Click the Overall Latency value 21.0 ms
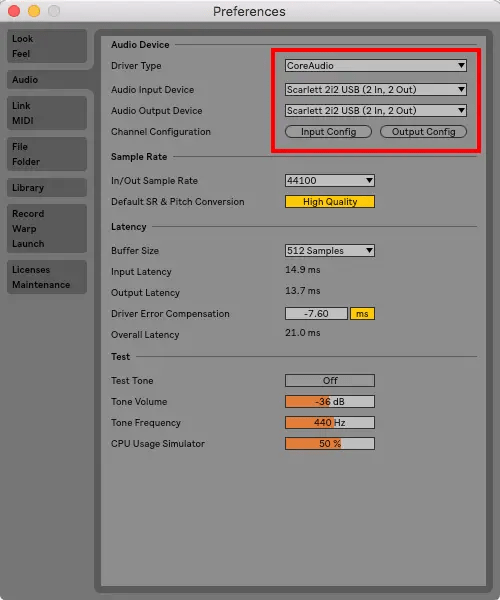 click(x=303, y=333)
